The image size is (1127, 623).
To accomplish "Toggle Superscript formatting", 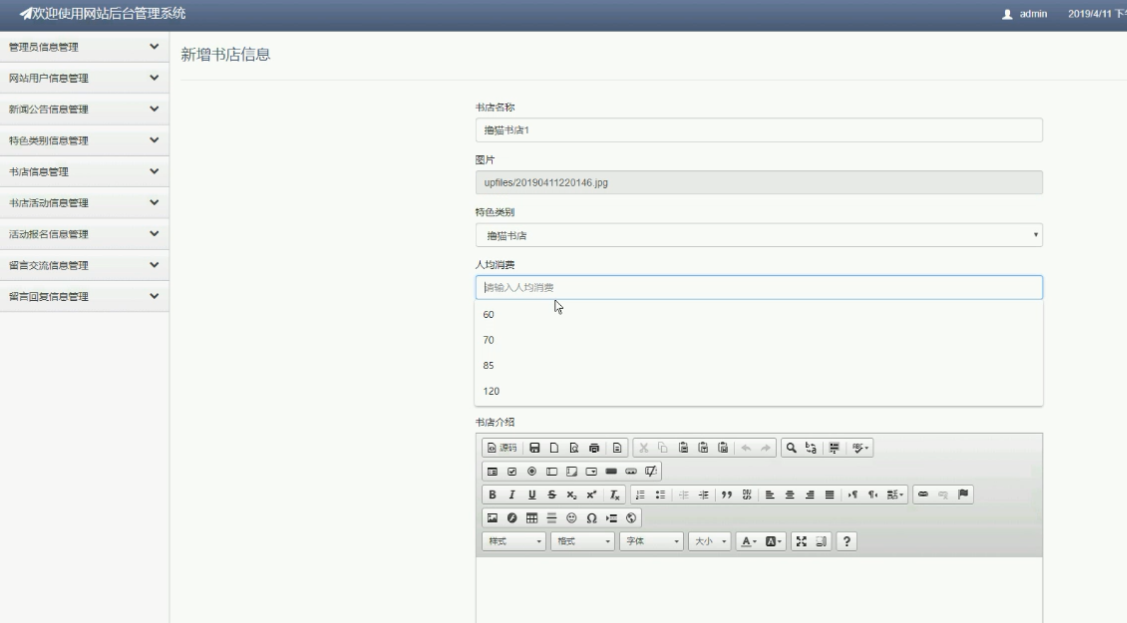I will coord(591,494).
